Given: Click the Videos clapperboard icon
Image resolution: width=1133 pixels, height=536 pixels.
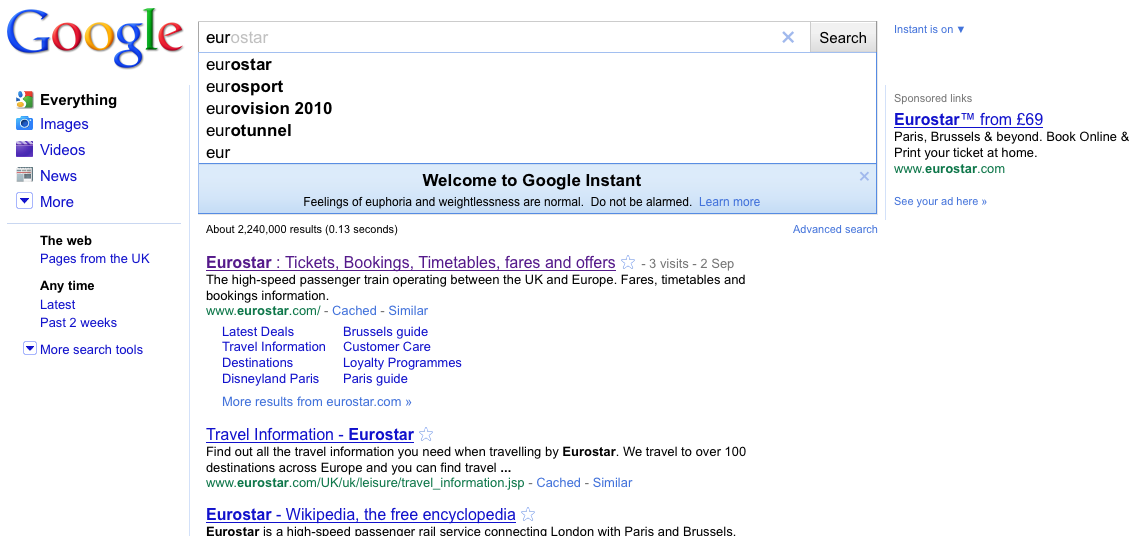Looking at the screenshot, I should [x=25, y=150].
